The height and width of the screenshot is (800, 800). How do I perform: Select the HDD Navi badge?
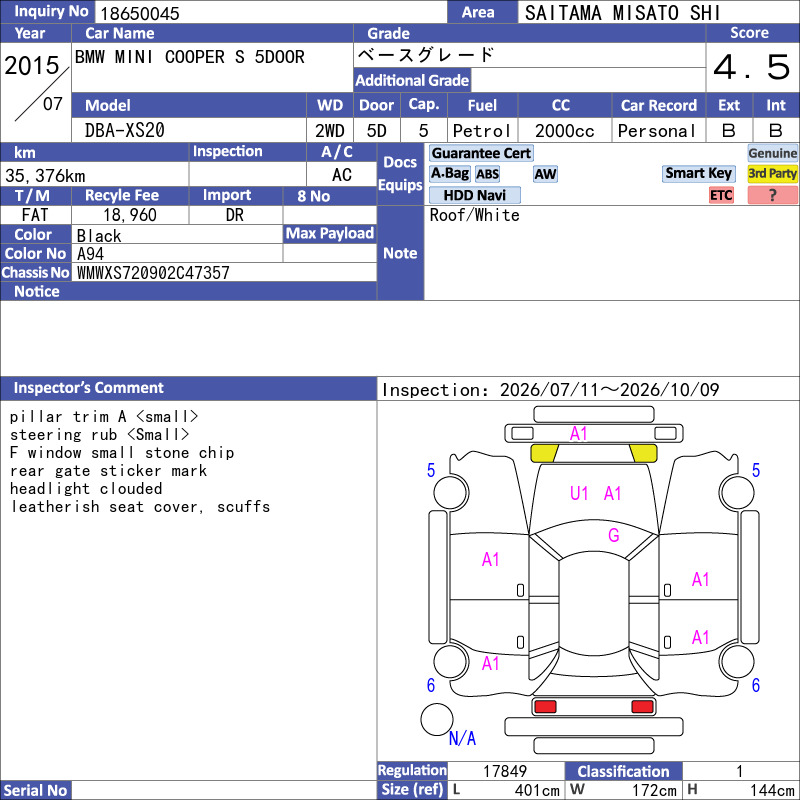pyautogui.click(x=474, y=195)
